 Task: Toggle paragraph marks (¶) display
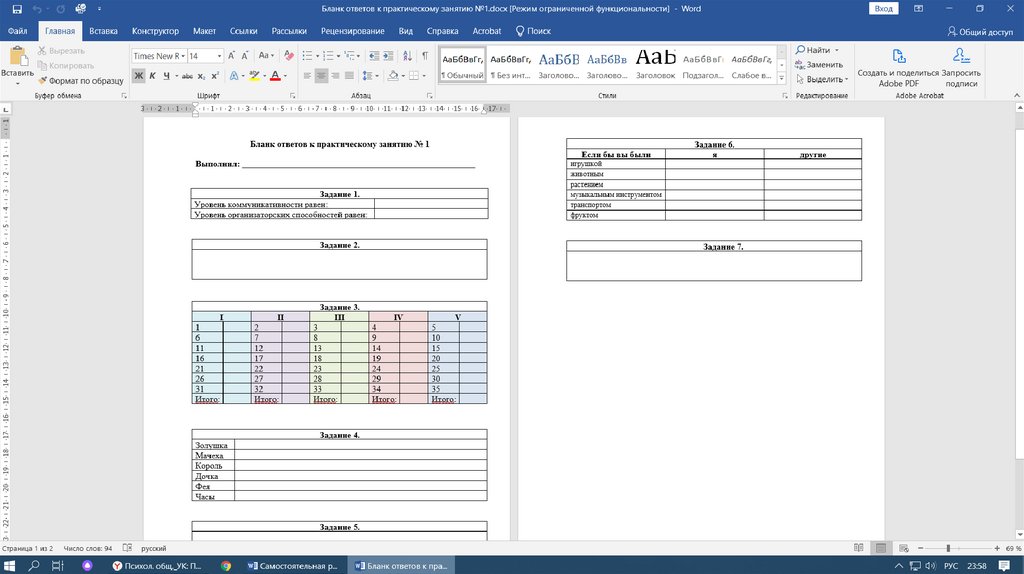[x=425, y=56]
